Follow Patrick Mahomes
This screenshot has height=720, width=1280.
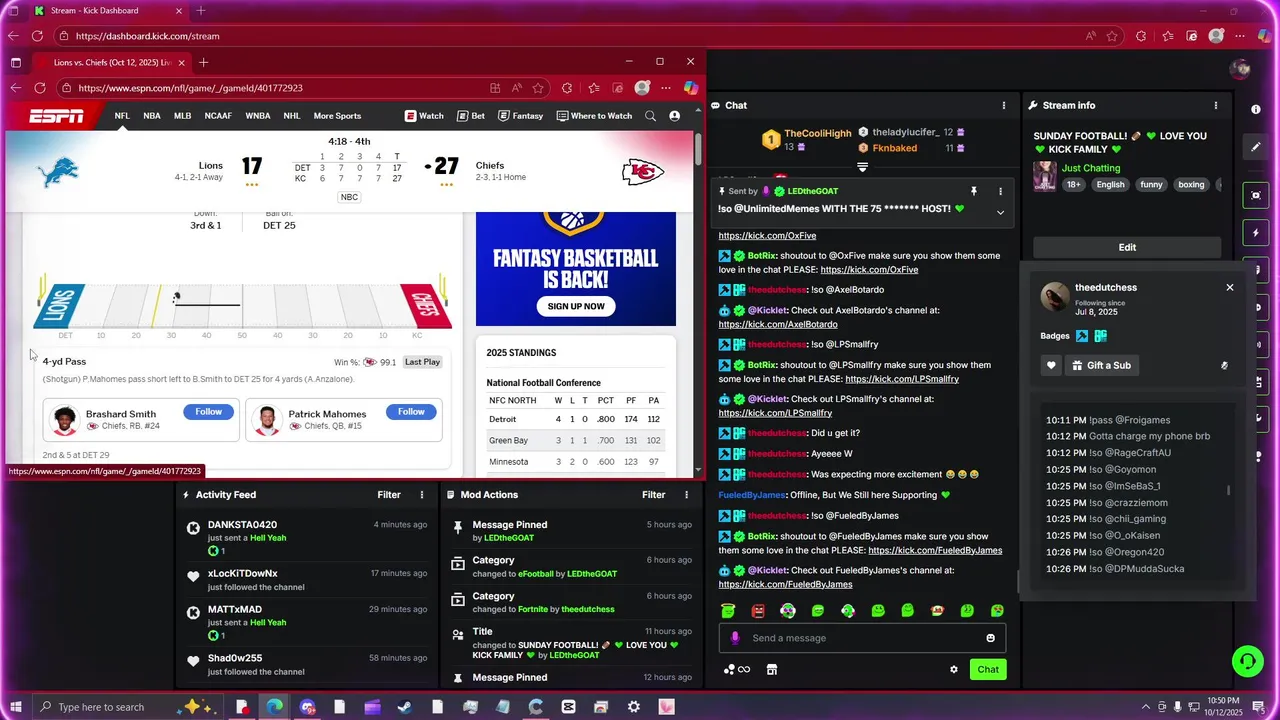[411, 412]
